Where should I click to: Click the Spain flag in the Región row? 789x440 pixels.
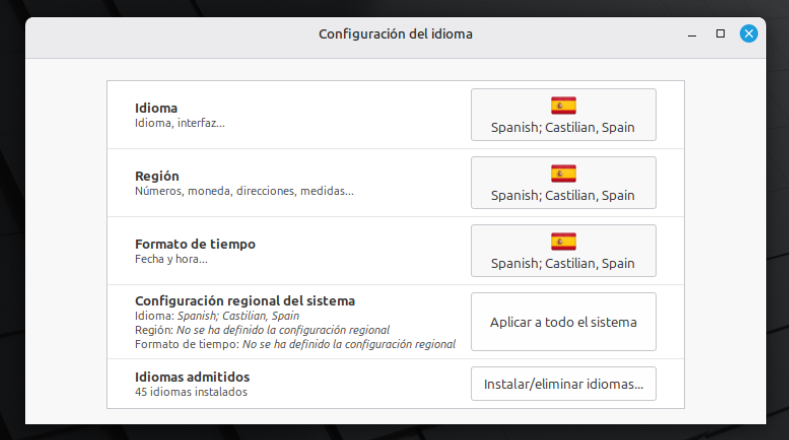tap(563, 173)
